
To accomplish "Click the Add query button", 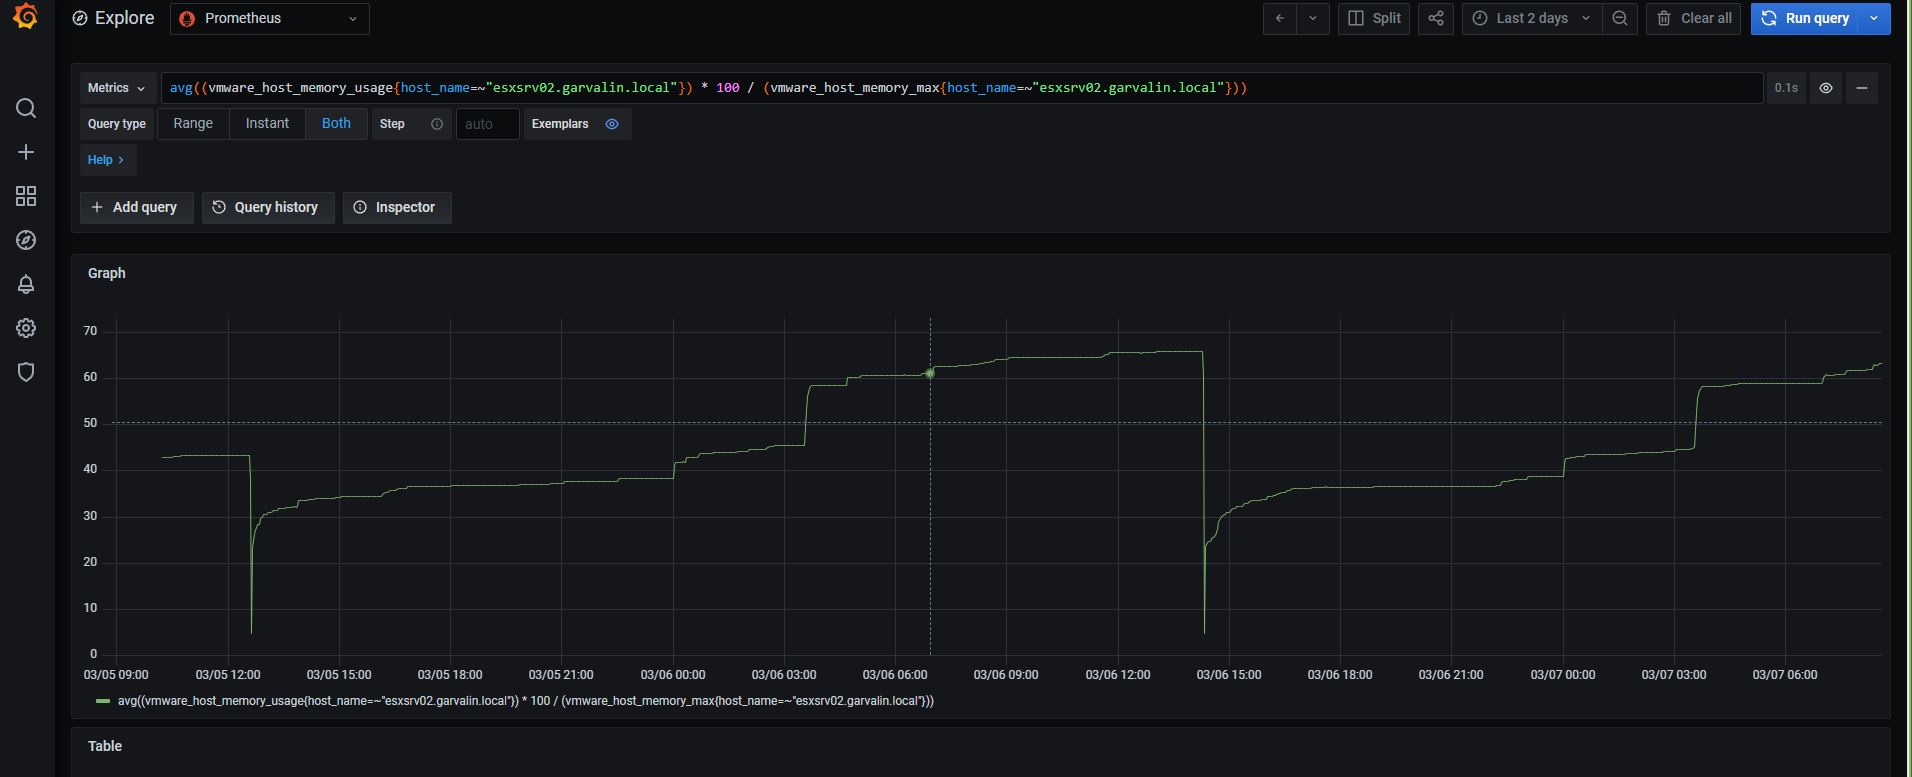I will [136, 207].
